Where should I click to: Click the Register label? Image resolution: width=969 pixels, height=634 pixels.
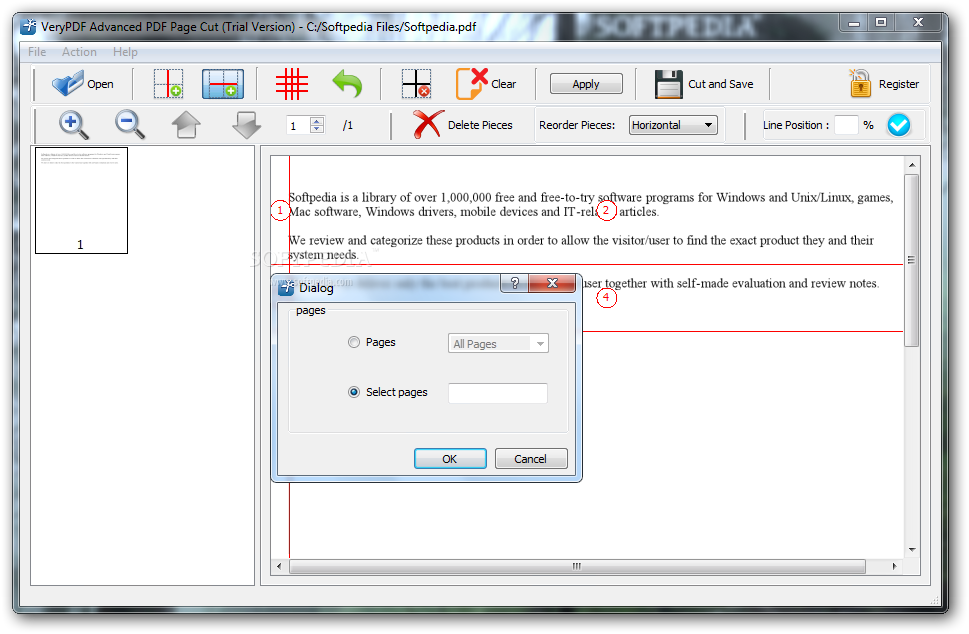(899, 84)
